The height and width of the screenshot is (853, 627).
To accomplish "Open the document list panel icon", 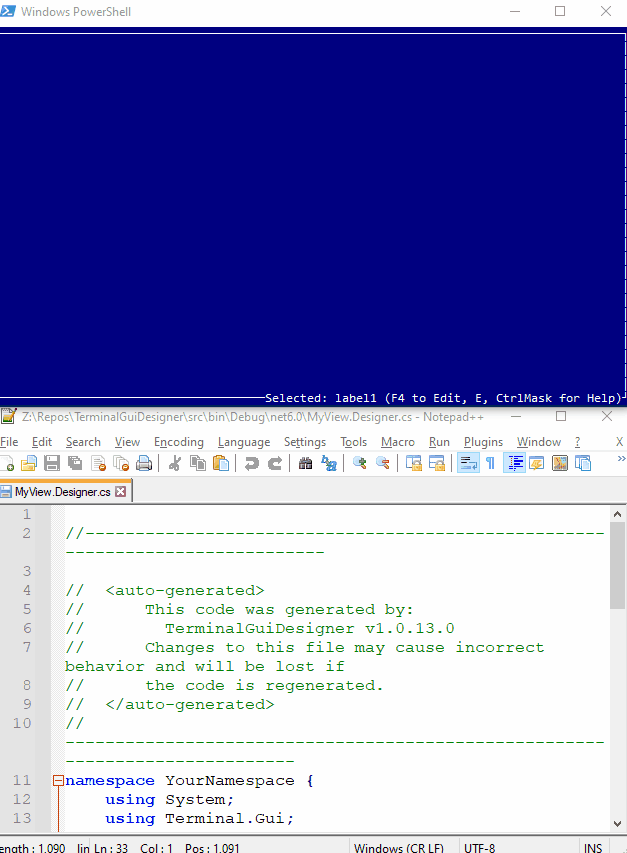I will (x=583, y=463).
